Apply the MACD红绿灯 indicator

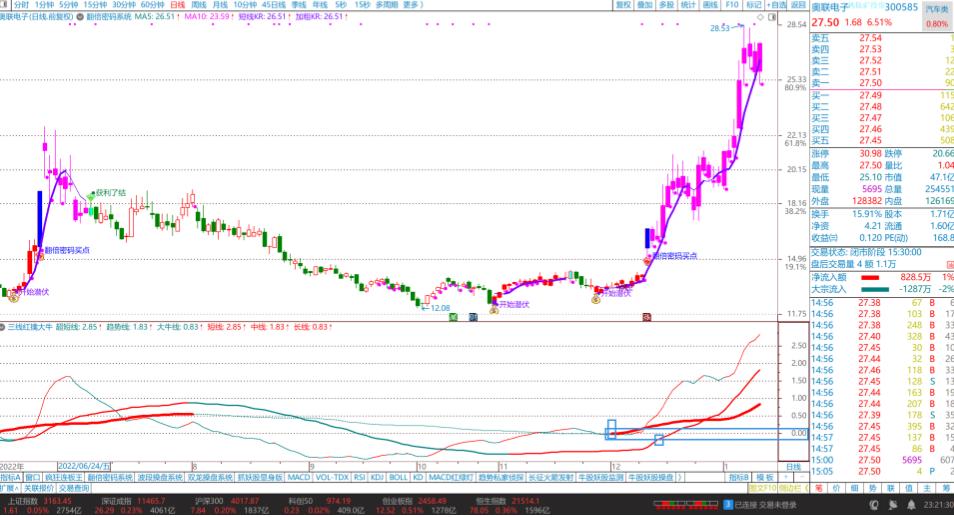(x=451, y=477)
